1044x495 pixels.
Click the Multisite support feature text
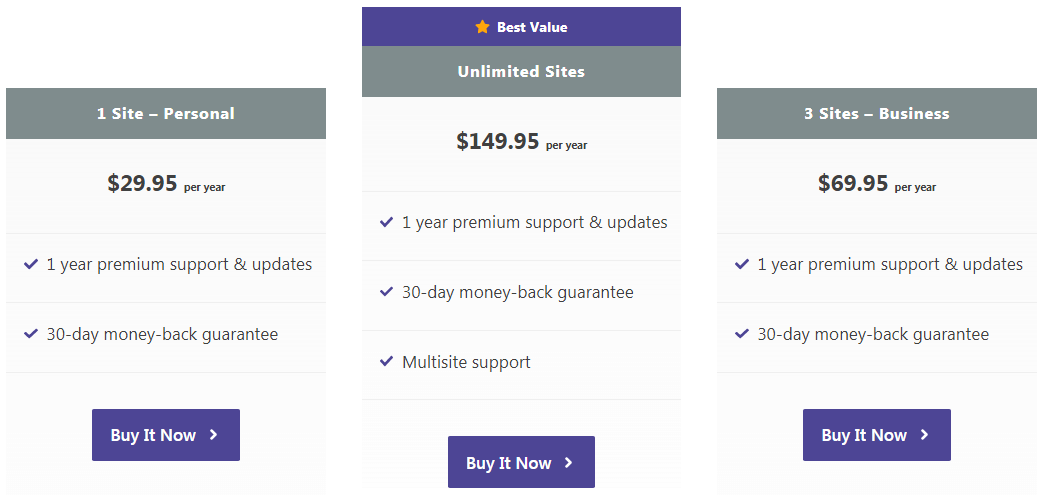pos(466,362)
